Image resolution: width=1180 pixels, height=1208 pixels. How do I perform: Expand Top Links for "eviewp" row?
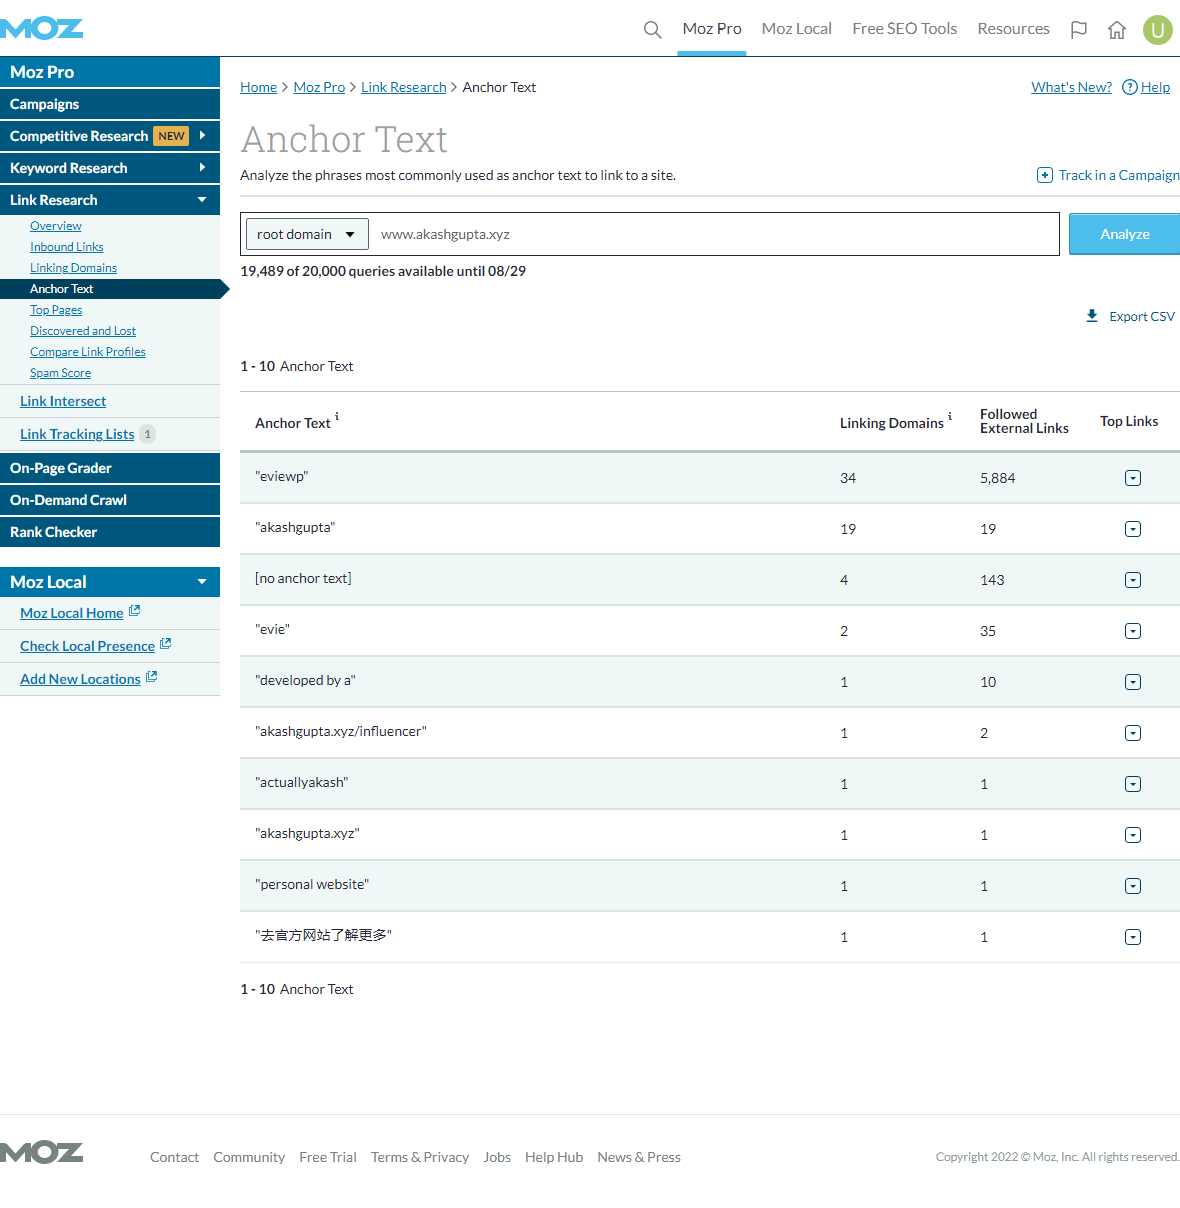[1132, 478]
